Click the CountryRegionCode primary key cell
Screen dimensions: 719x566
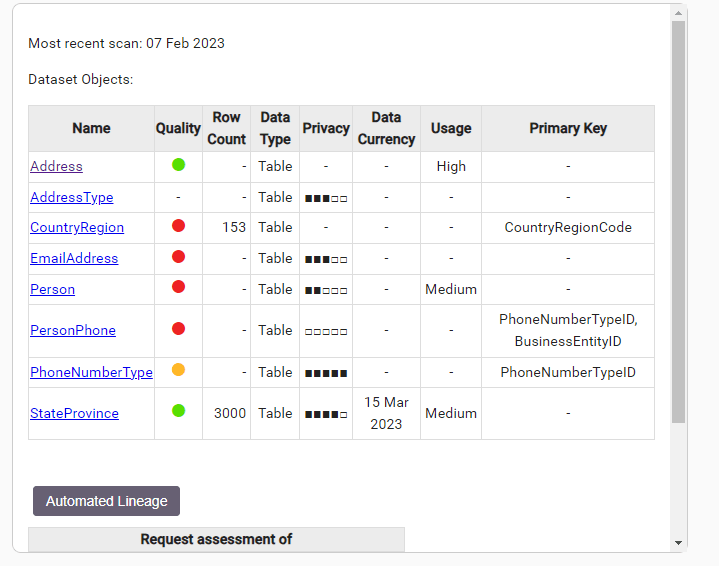tap(568, 228)
